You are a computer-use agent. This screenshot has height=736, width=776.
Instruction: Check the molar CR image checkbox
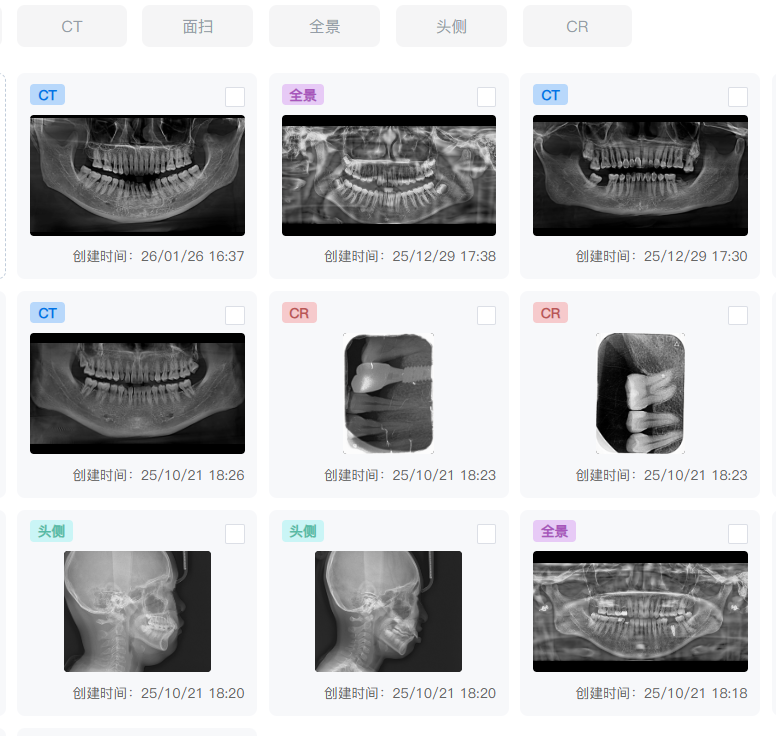tap(738, 315)
